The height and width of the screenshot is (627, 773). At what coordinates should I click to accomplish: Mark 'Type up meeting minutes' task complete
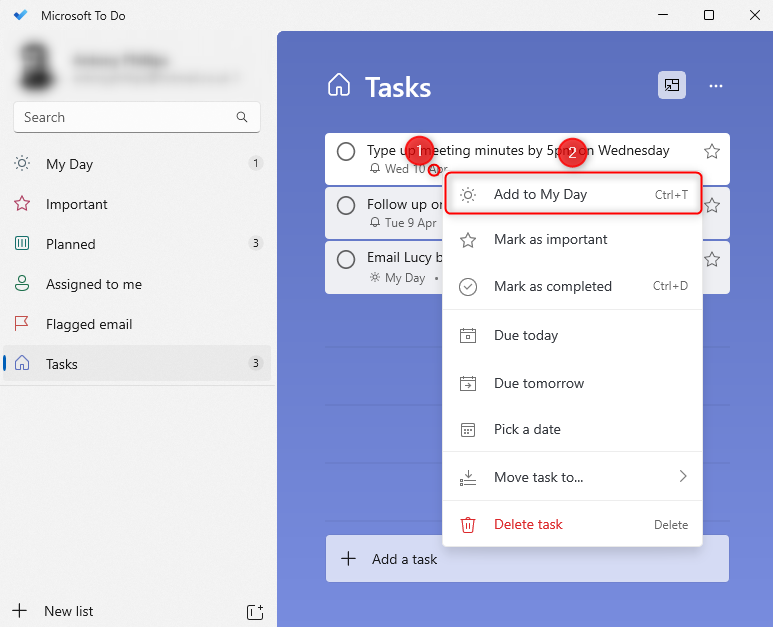[x=346, y=151]
